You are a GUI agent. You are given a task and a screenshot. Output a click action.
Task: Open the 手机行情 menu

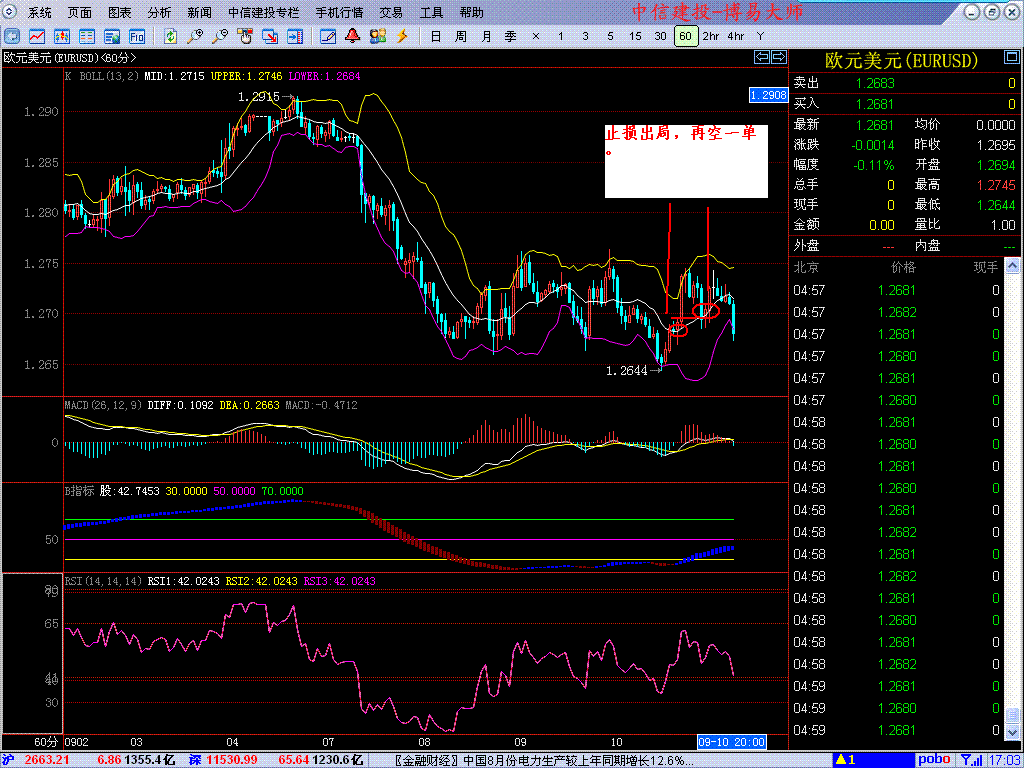click(x=340, y=12)
